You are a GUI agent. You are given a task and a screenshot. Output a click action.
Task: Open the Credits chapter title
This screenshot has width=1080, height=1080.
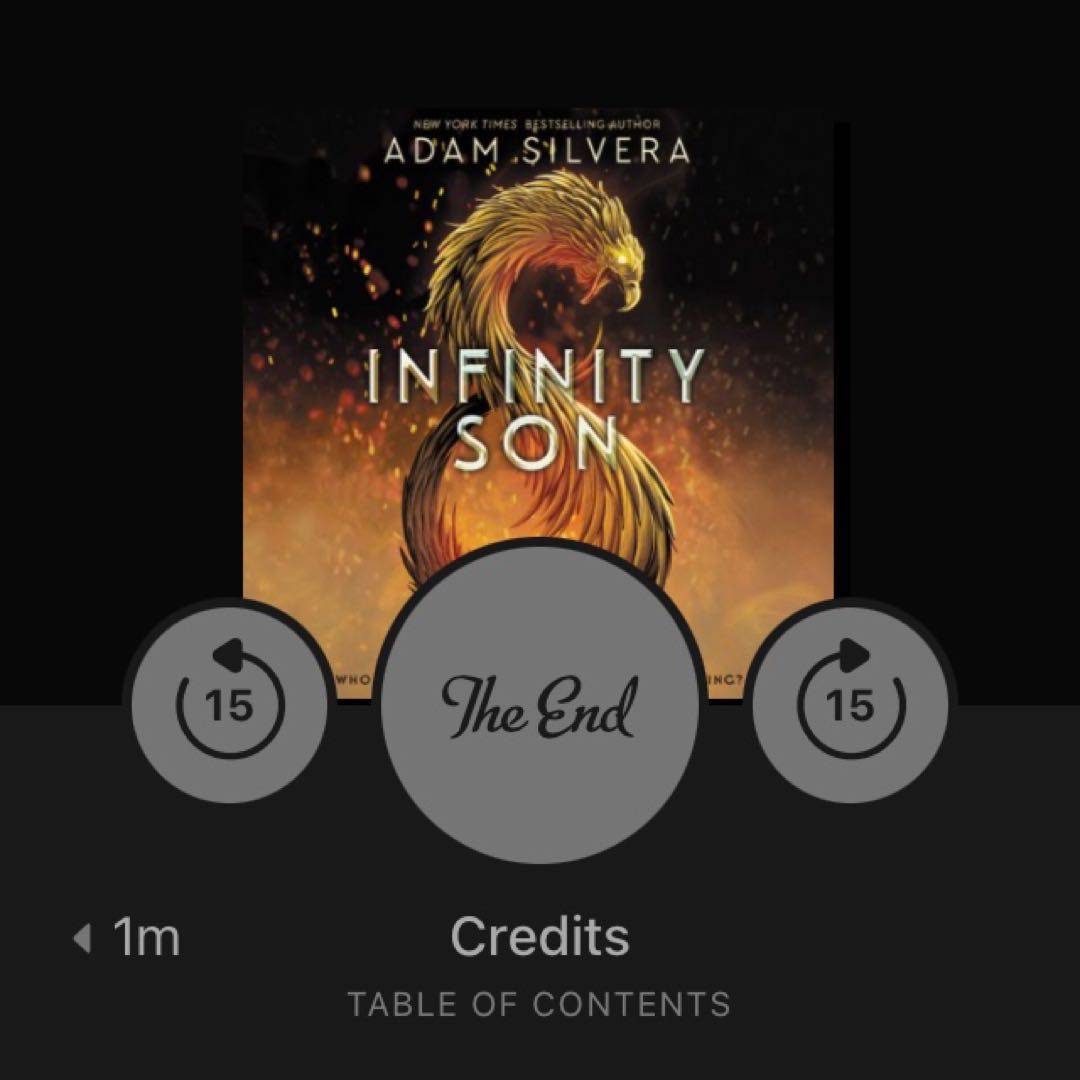[x=540, y=937]
